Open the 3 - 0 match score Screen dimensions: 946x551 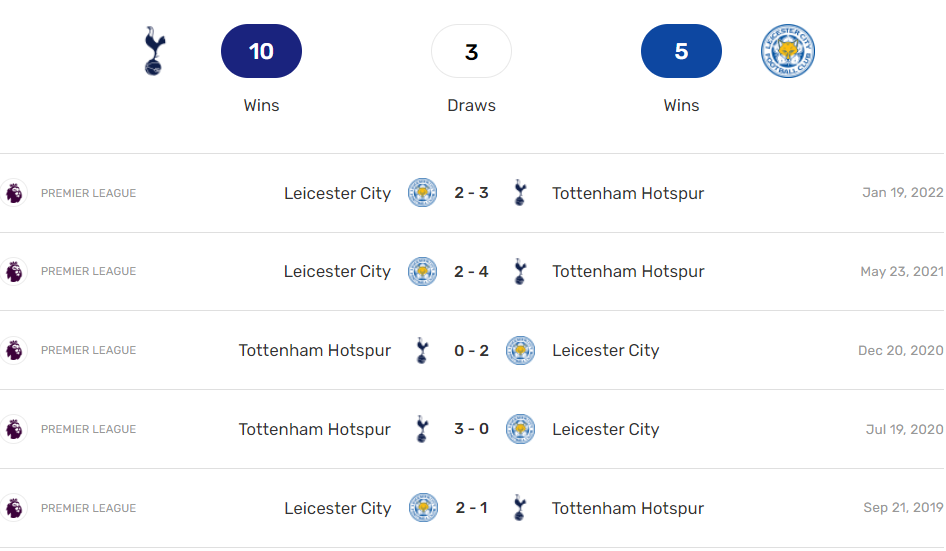pyautogui.click(x=471, y=429)
